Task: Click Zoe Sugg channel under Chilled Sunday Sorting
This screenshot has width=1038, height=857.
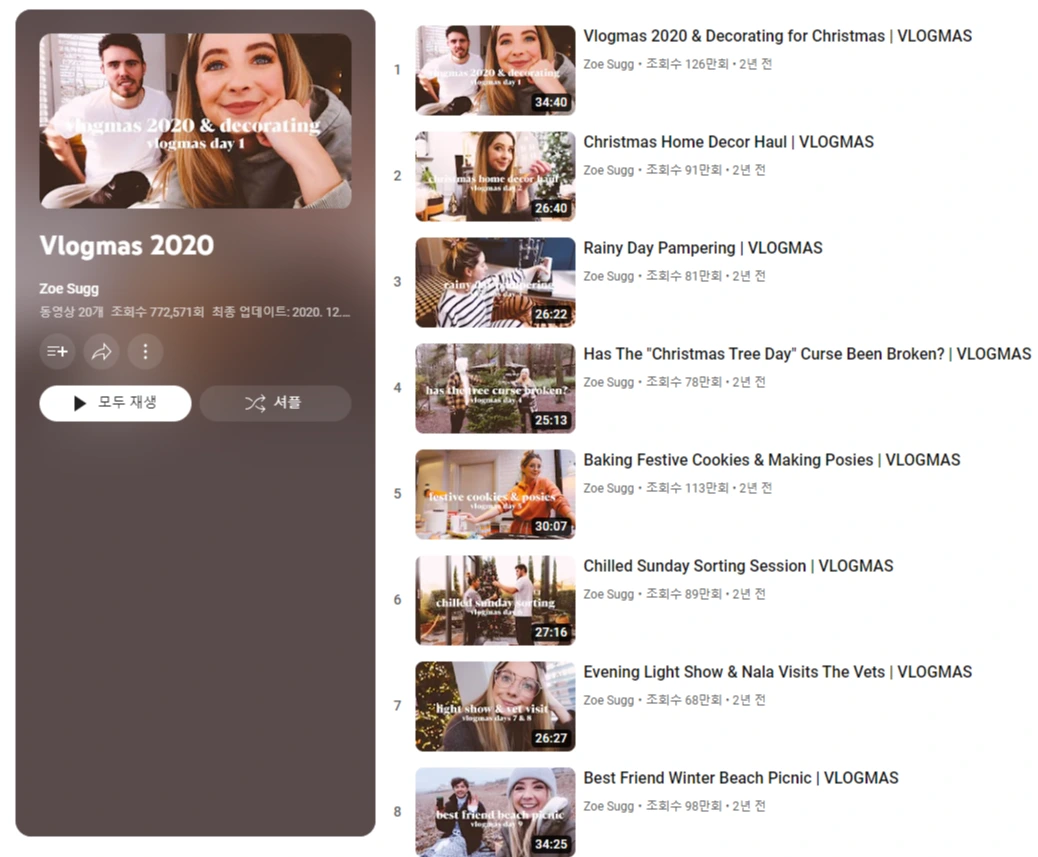Action: click(x=608, y=594)
